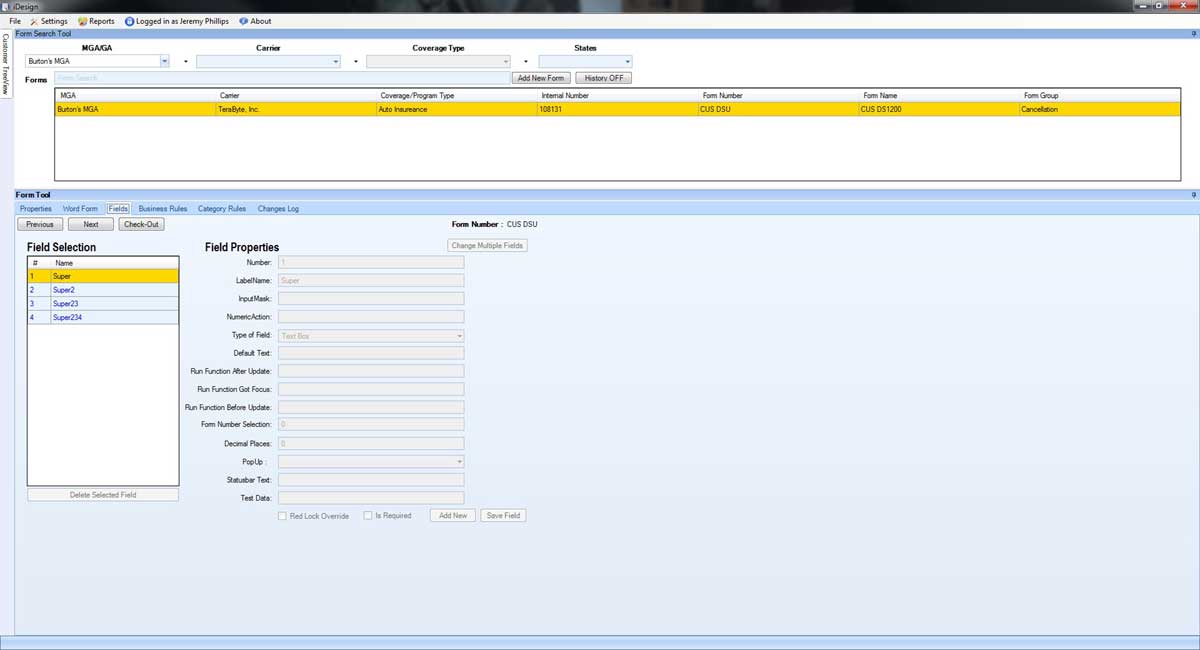
Task: Toggle Red Lock Override checkbox
Action: point(282,516)
